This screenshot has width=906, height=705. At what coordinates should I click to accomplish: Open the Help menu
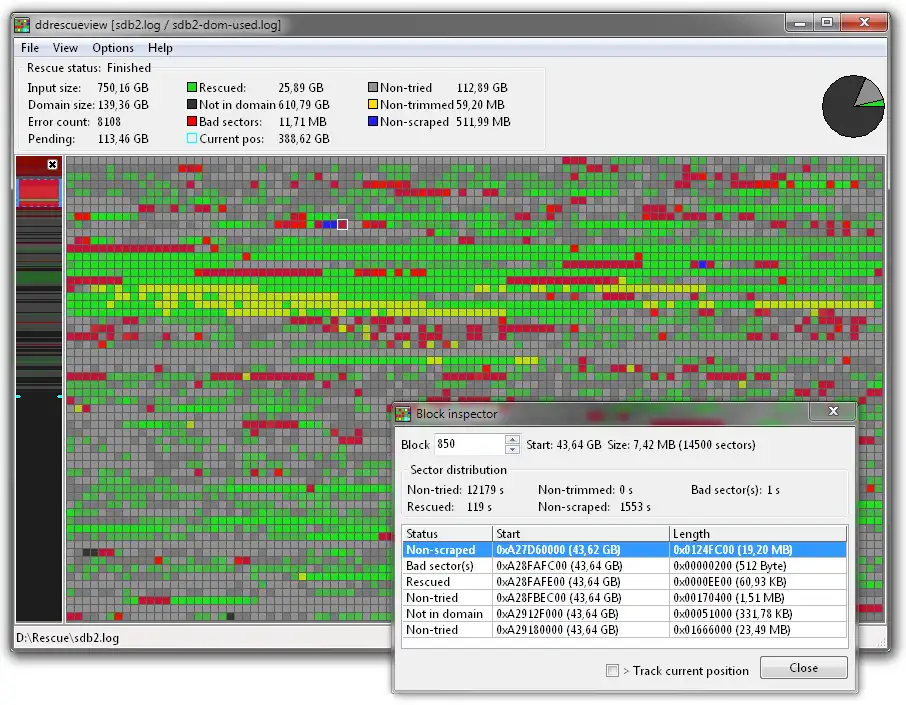click(160, 47)
